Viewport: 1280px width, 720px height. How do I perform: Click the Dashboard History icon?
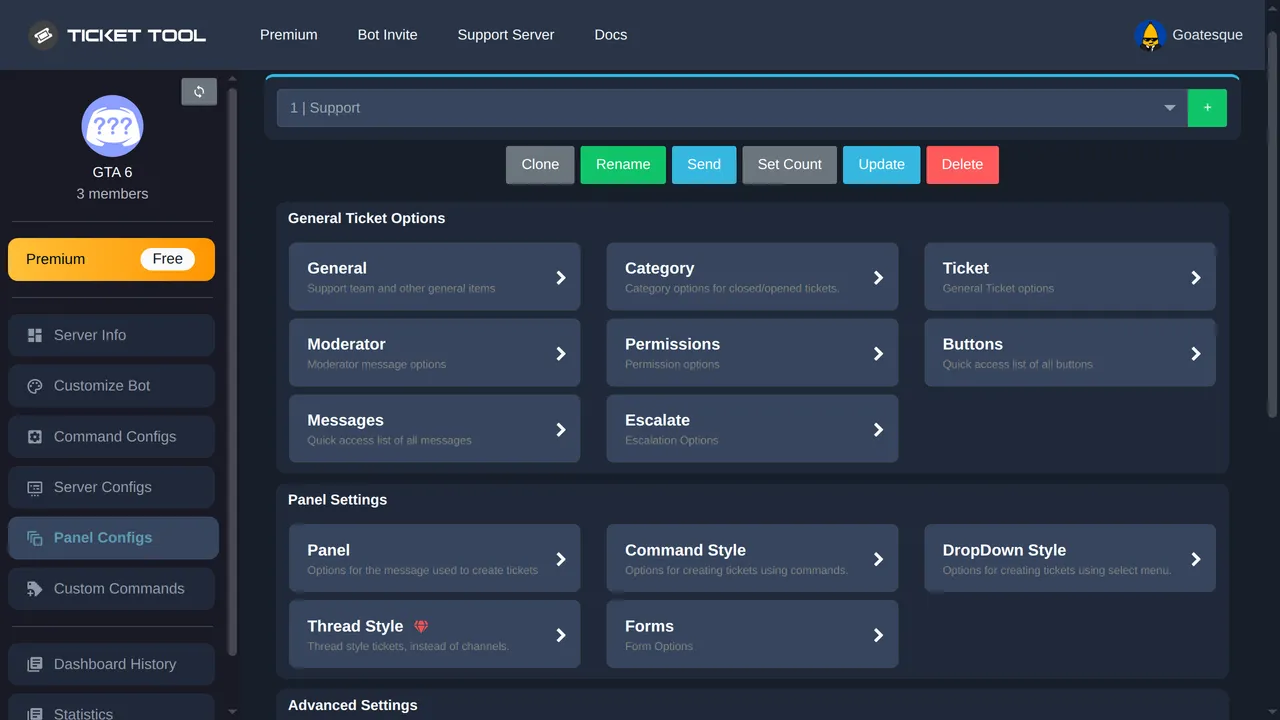pos(35,664)
